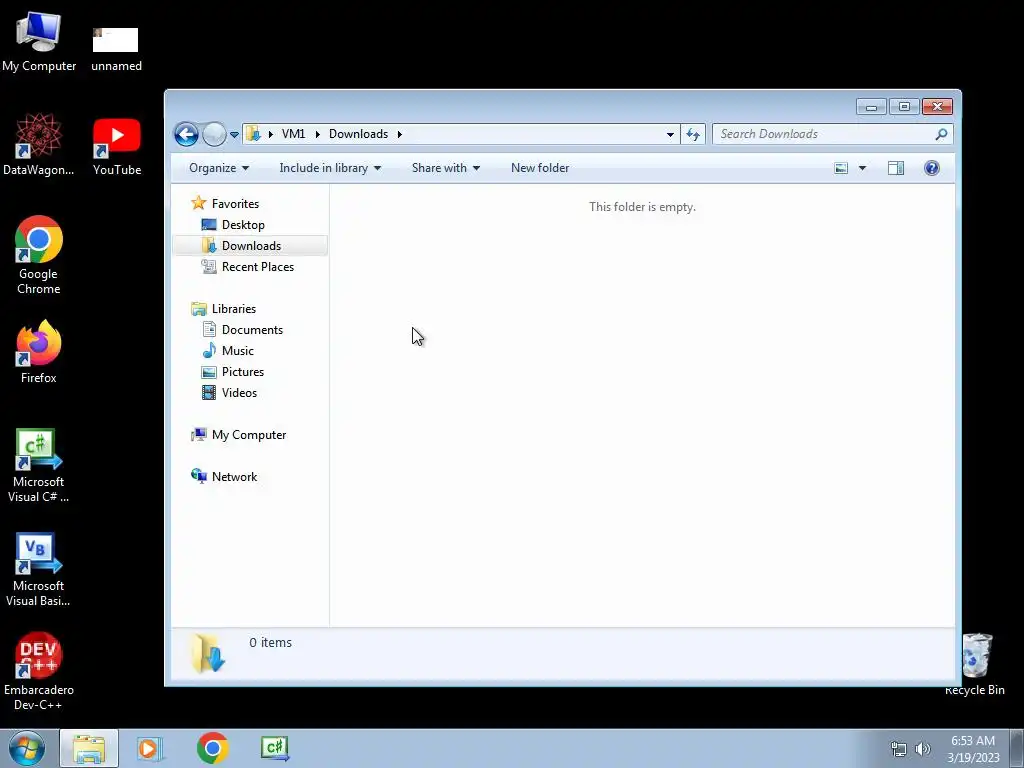
Task: Click the folder icon in address bar
Action: 253,134
